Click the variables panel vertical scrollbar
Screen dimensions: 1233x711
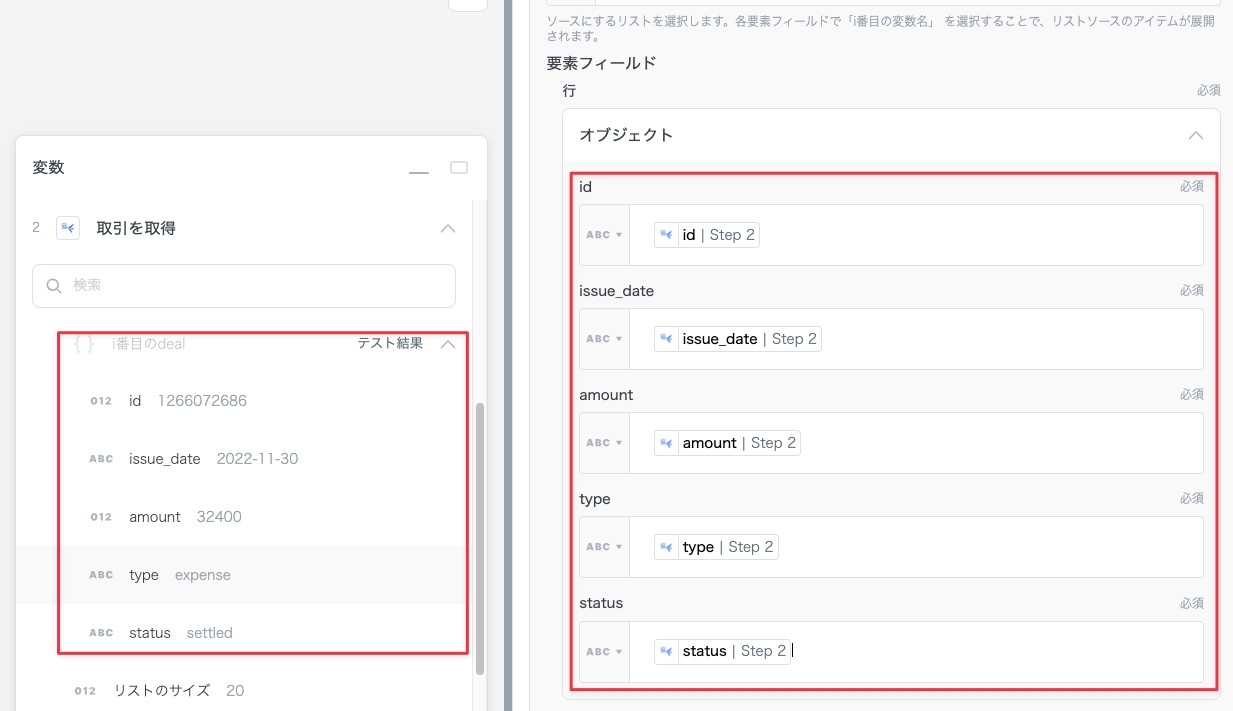480,538
